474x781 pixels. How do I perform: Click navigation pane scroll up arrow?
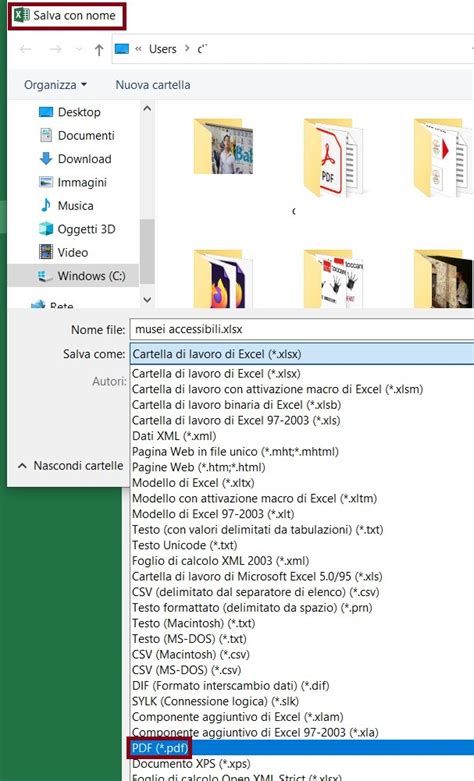pos(147,108)
